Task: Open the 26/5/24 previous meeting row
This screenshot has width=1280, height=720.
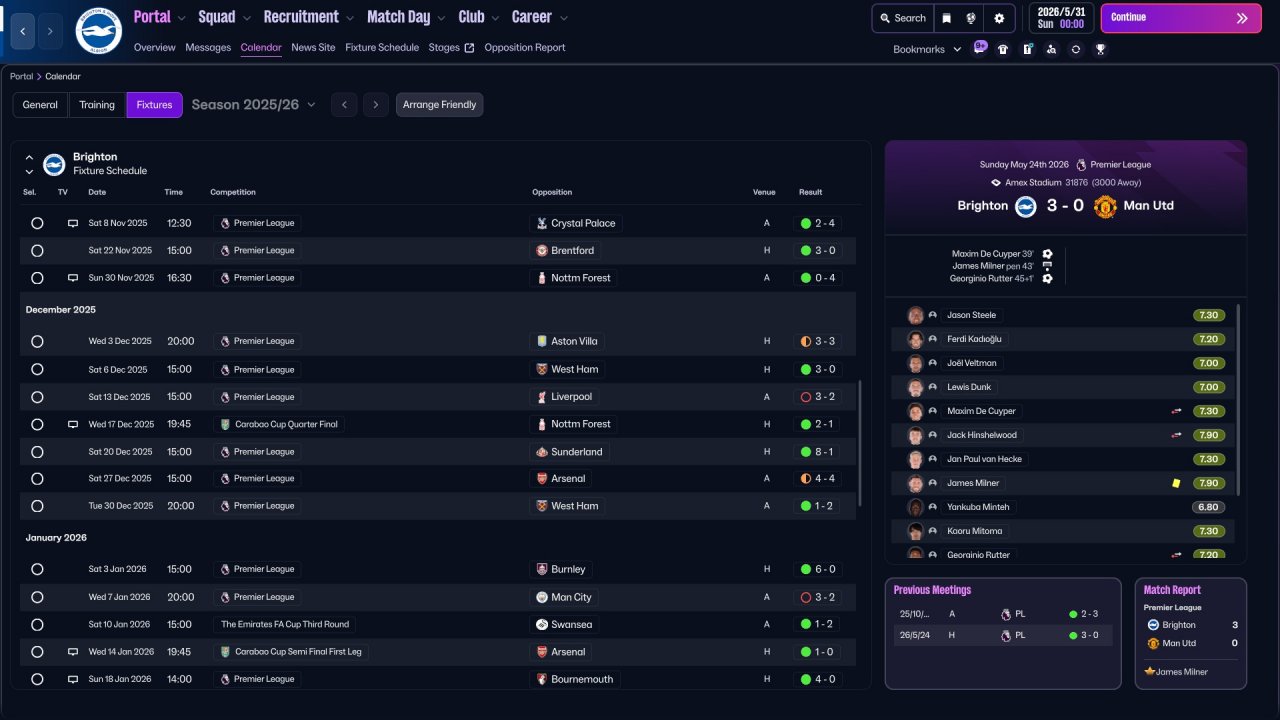Action: (1002, 635)
